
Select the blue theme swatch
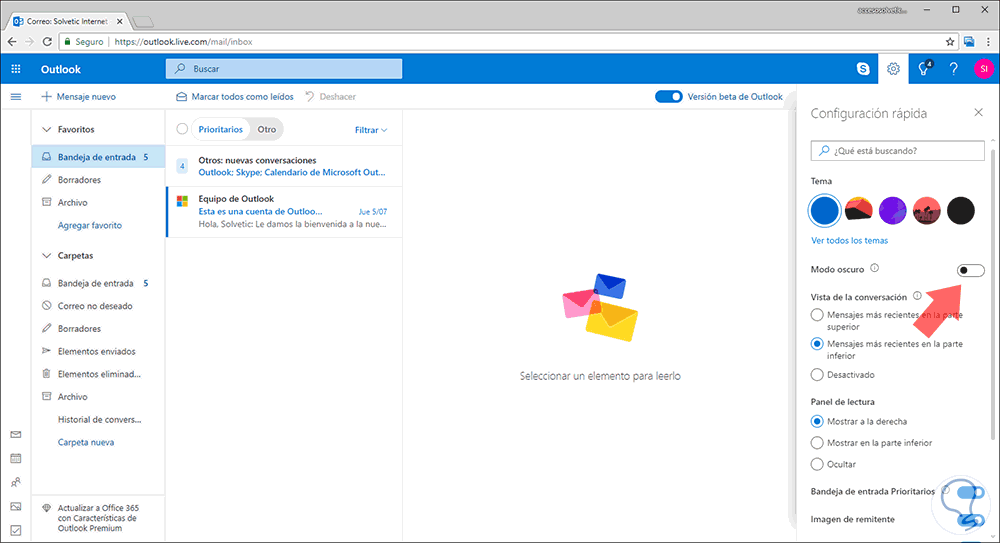824,210
